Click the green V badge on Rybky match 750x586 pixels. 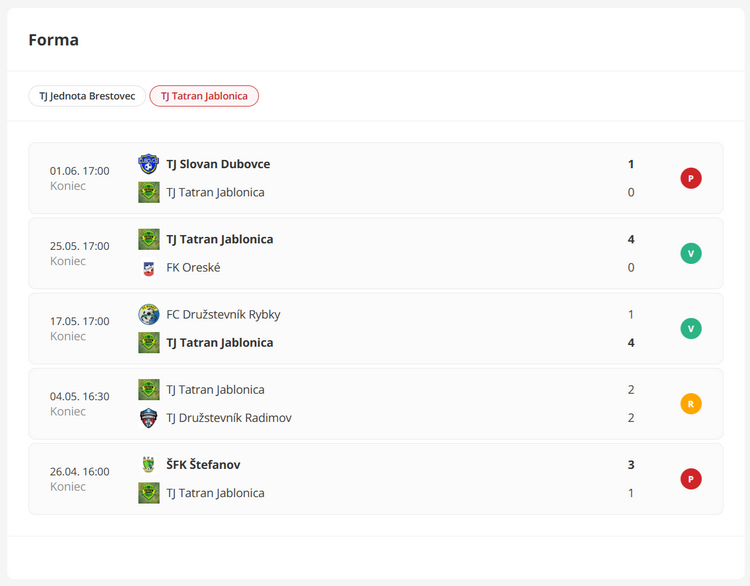(691, 329)
